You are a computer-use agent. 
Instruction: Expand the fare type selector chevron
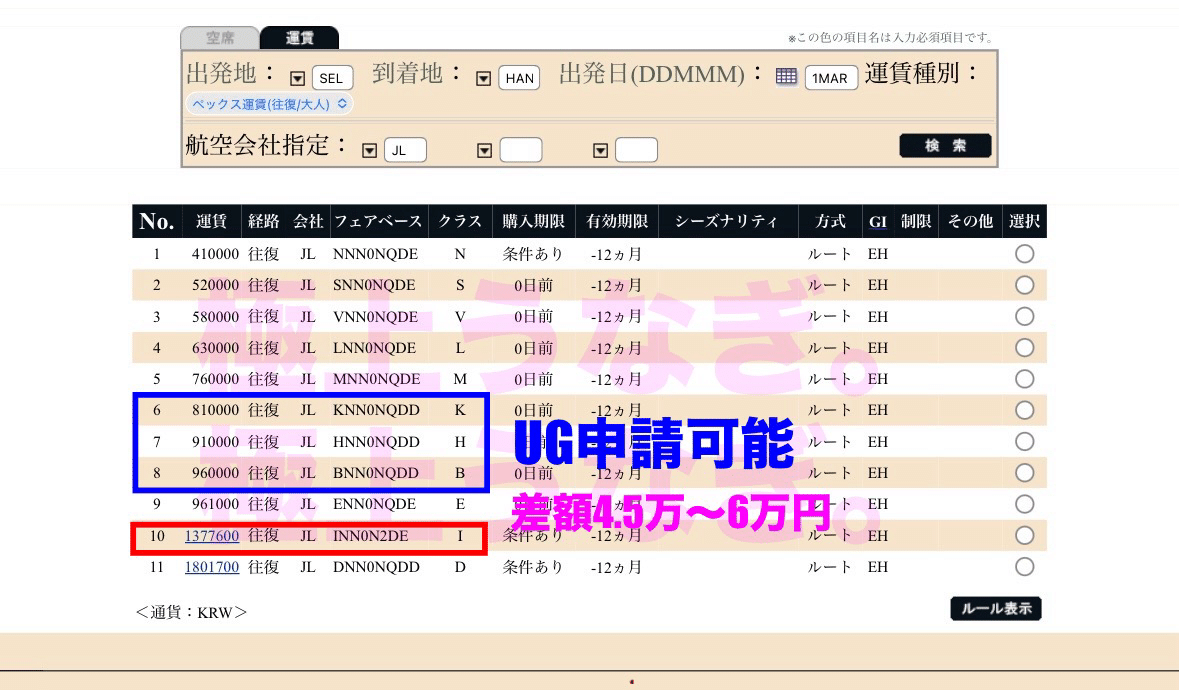(x=341, y=104)
